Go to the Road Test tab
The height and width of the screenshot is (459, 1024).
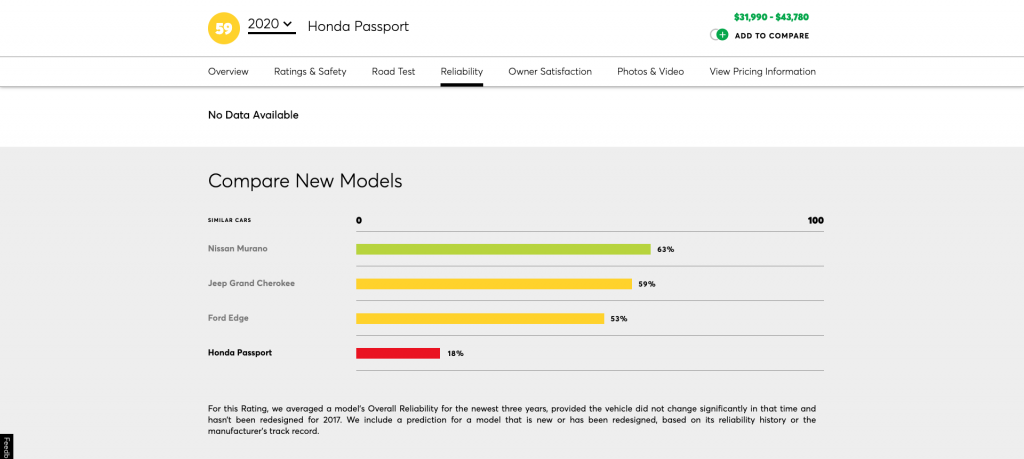coord(394,72)
